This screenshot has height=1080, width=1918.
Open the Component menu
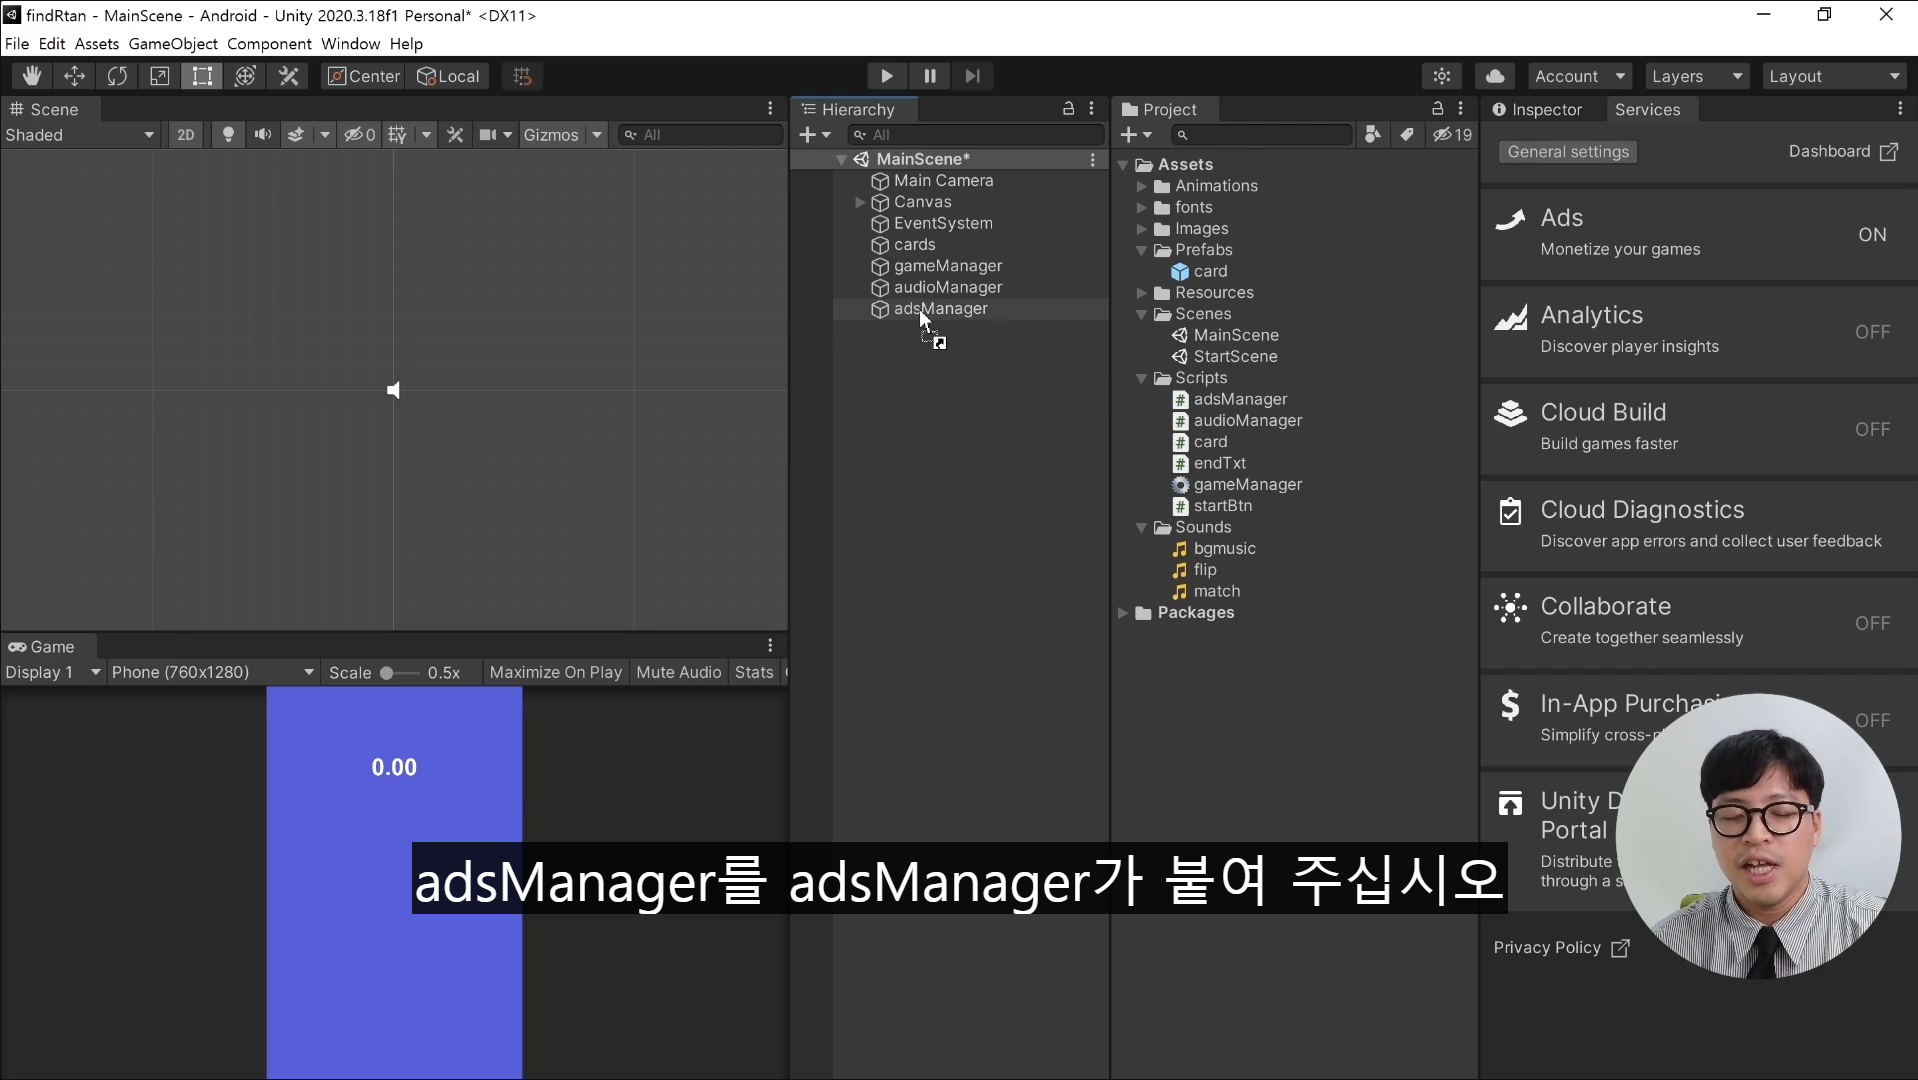pyautogui.click(x=269, y=44)
